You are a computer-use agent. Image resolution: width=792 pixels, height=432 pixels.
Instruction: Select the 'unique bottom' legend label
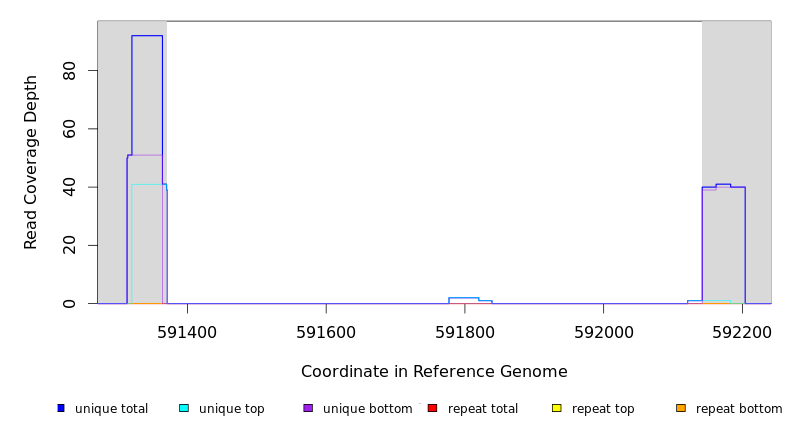[367, 409]
